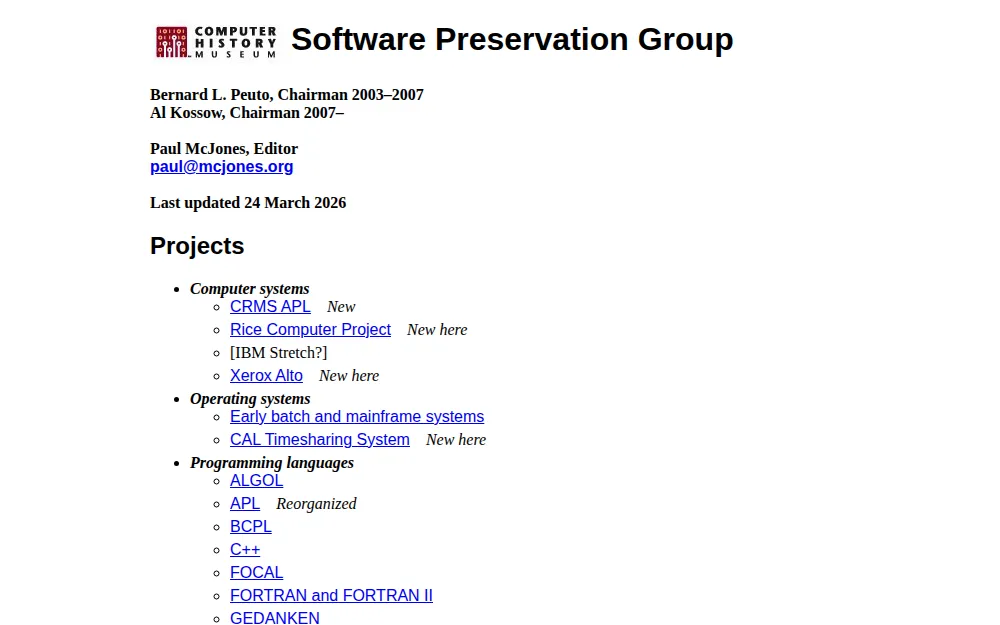Screen dimensions: 1000x625
Task: Open Early batch and mainframe systems link
Action: pos(357,416)
